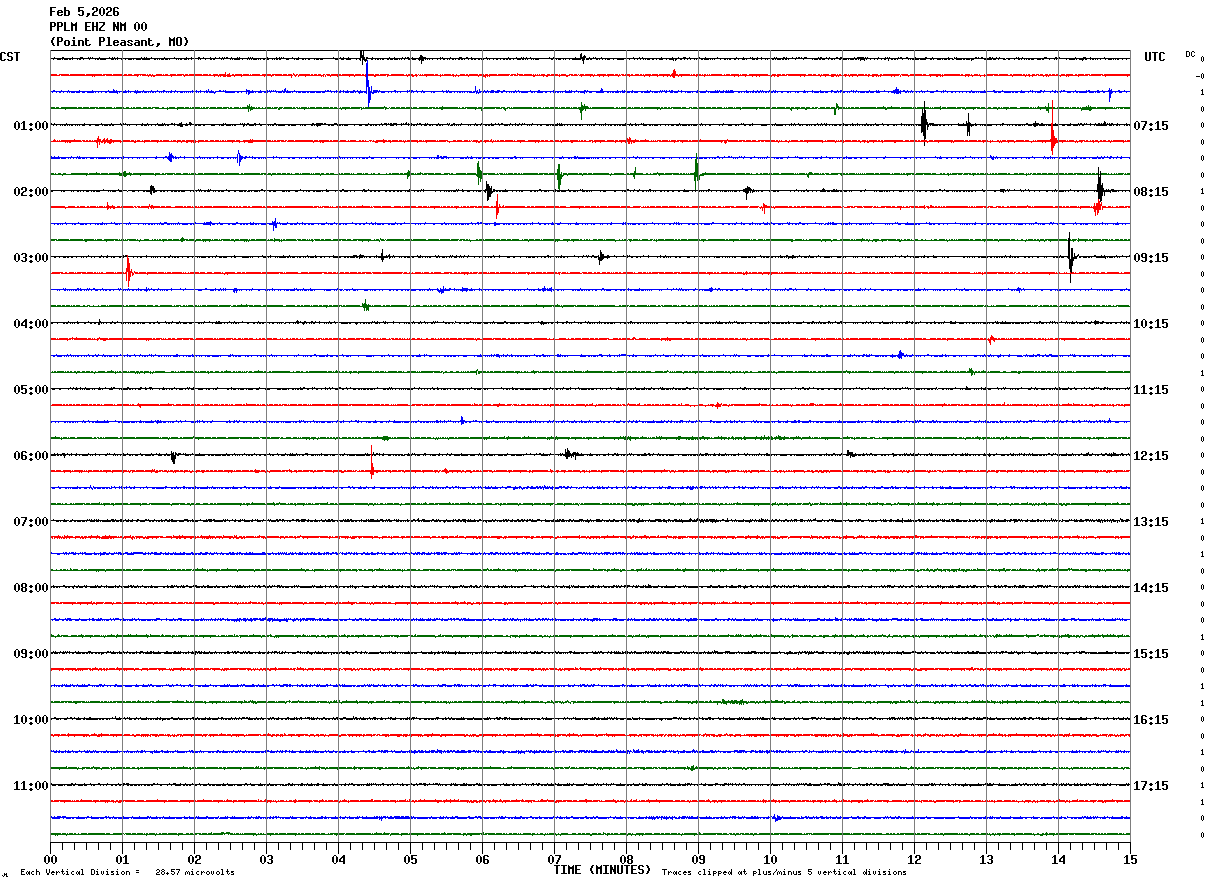Click the 28.57 microvolts vertical division note
This screenshot has width=1210, height=886.
point(194,872)
